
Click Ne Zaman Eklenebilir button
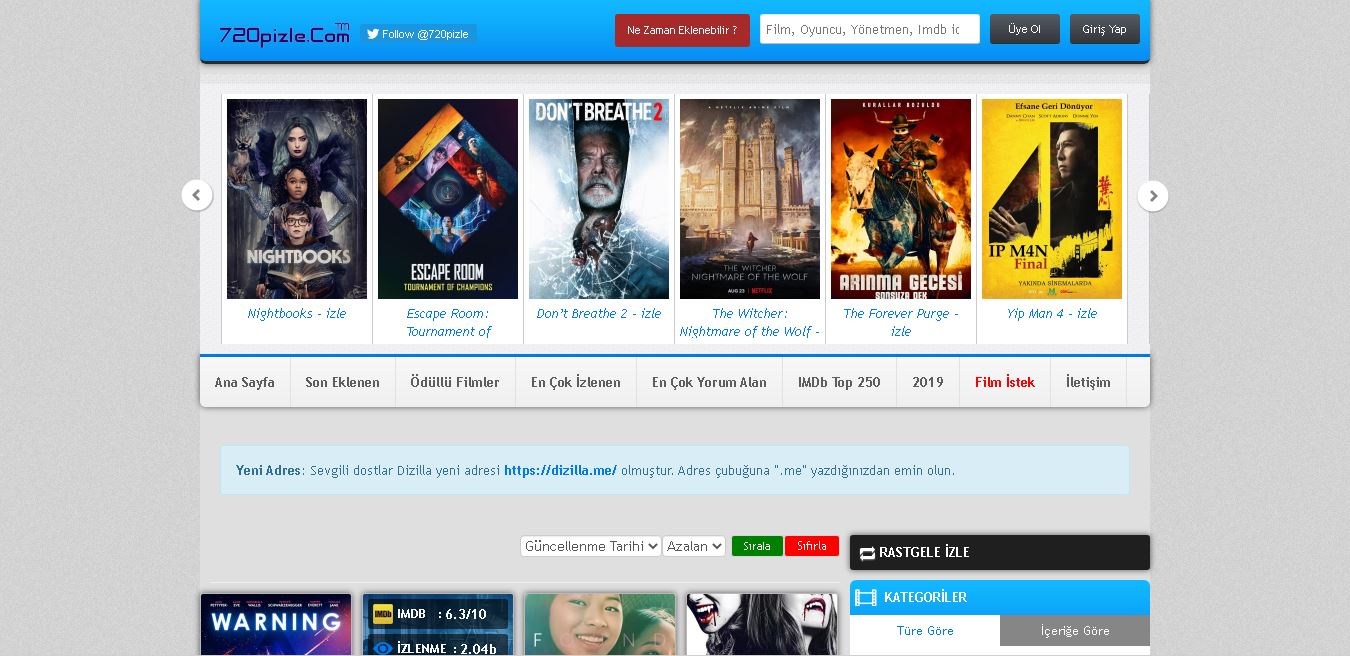[x=682, y=30]
